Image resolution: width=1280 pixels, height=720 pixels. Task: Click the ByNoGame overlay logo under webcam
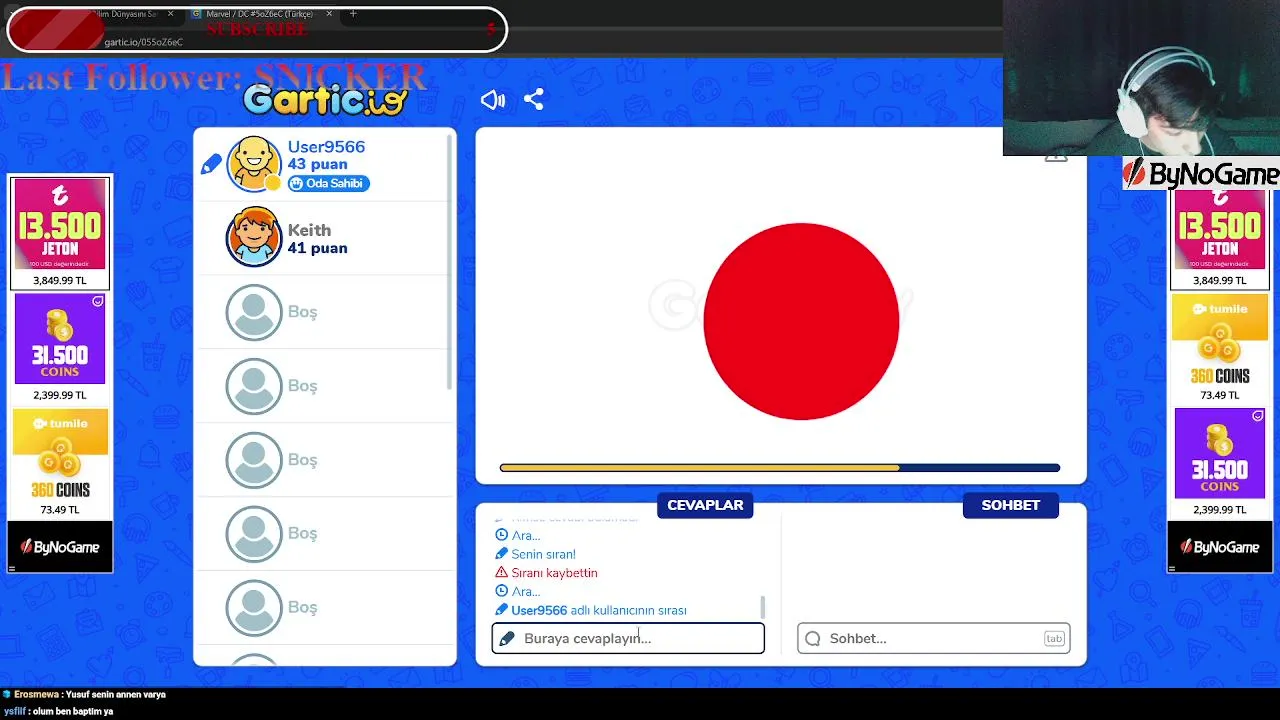tap(1200, 174)
